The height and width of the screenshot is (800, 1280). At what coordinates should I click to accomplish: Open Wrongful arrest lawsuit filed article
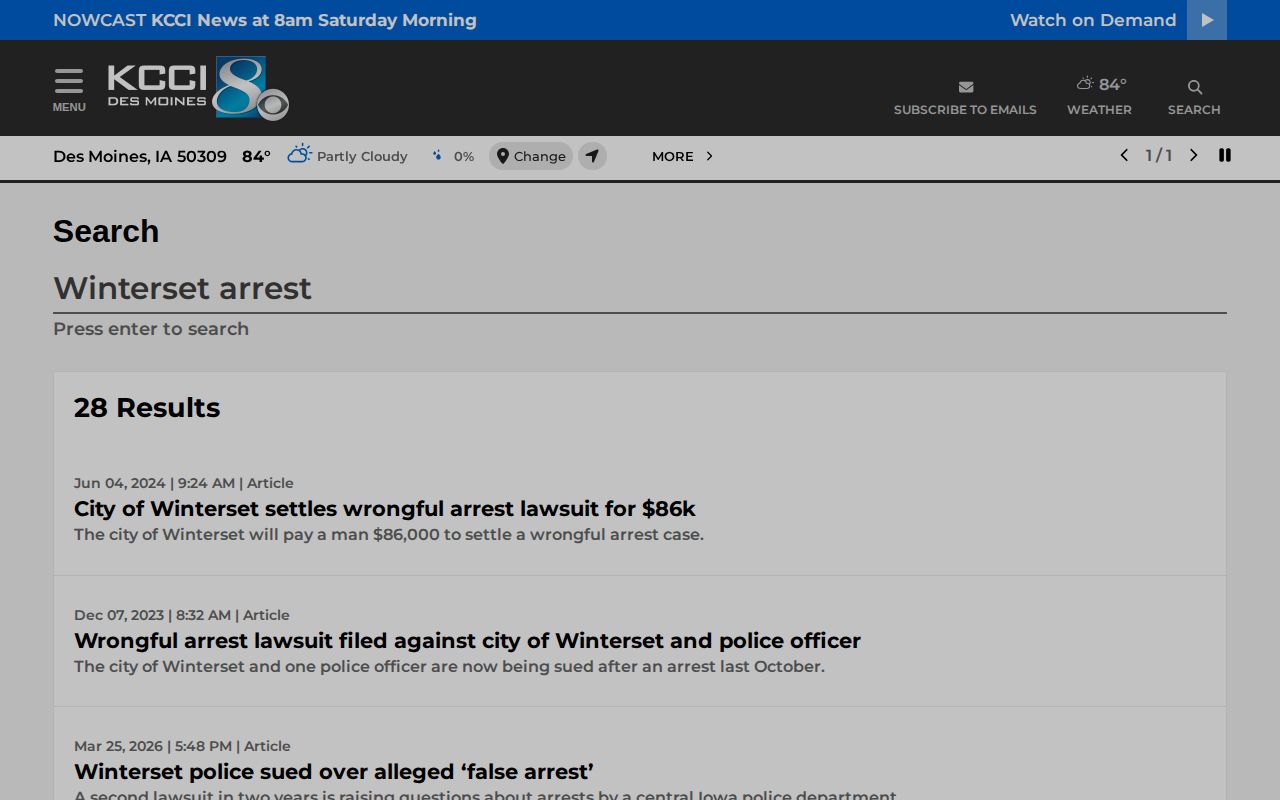pos(467,640)
